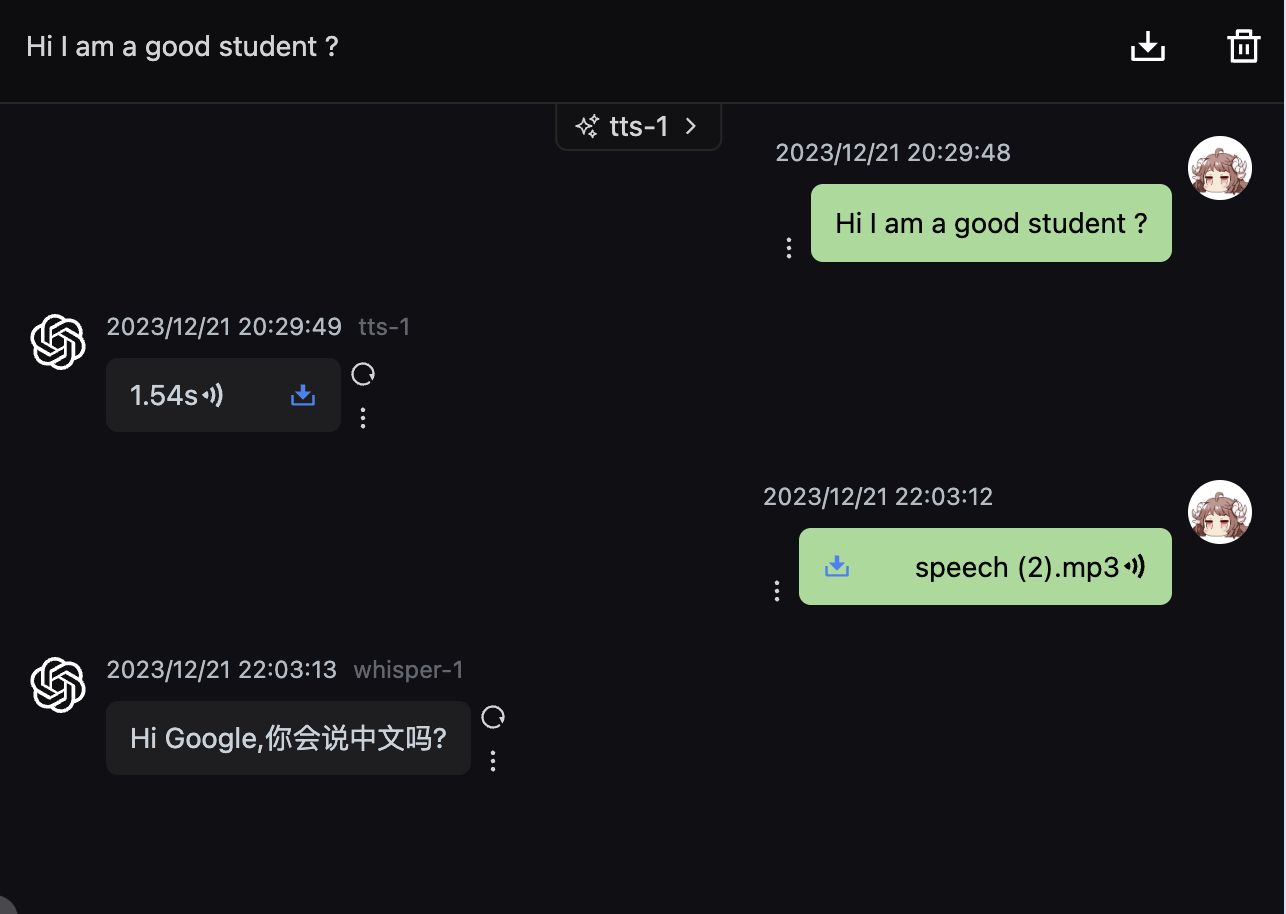This screenshot has height=914, width=1286.
Task: Click the user avatar beside first message
Action: (x=1220, y=168)
